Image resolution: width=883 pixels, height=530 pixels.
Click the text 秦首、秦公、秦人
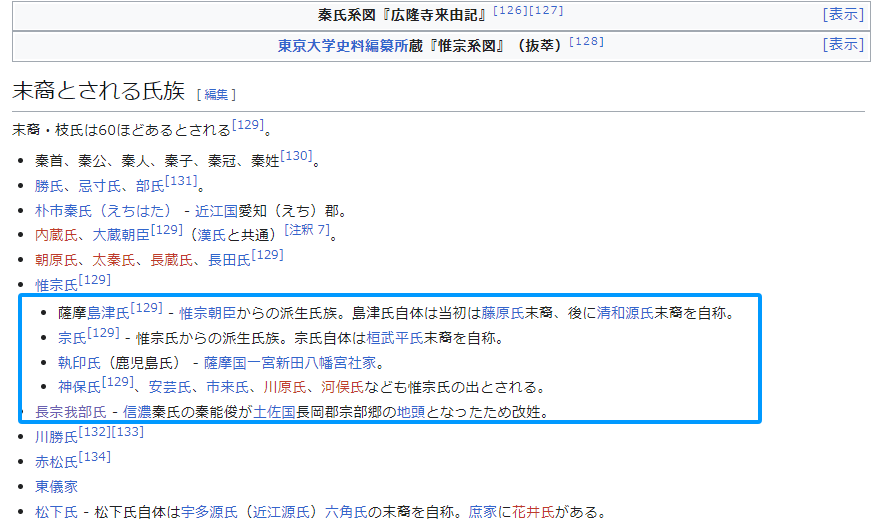click(92, 161)
